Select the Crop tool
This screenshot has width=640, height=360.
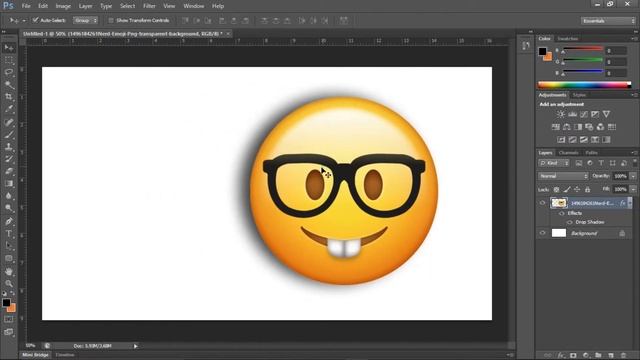(9, 97)
